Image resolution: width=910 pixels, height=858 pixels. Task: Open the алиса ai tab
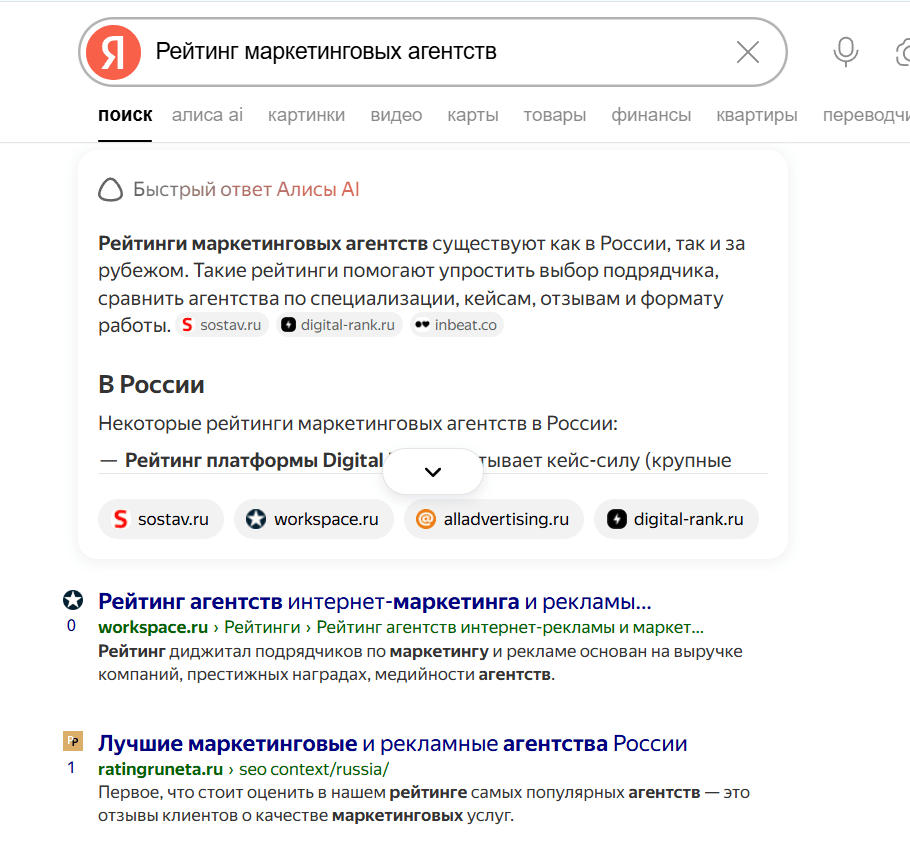(207, 115)
